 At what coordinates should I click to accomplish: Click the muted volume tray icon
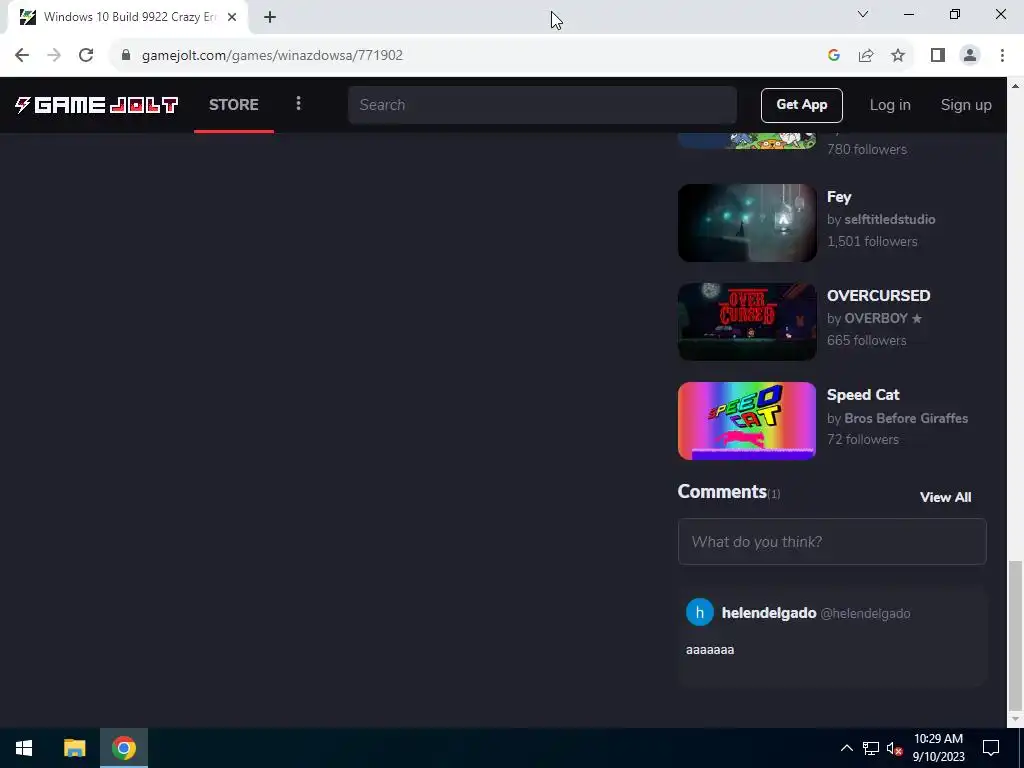click(894, 748)
